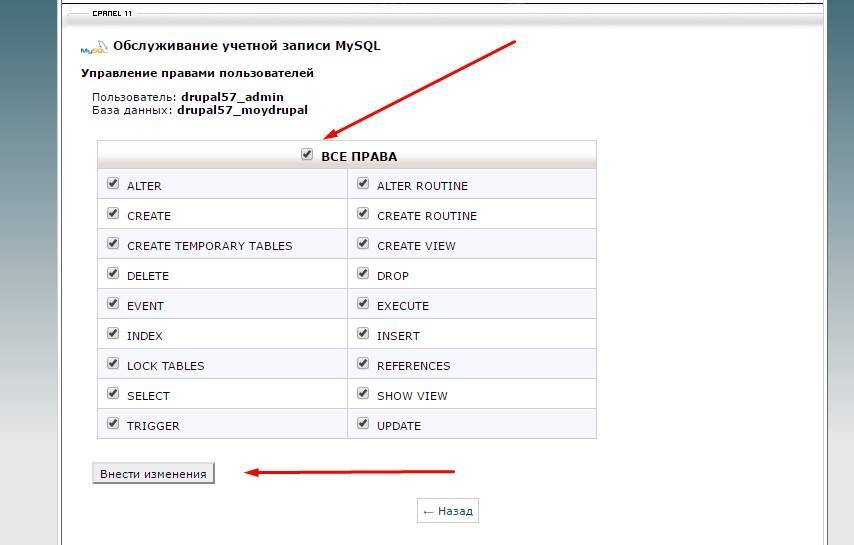Viewport: 854px width, 545px height.
Task: Uncheck the ALTER privilege checkbox
Action: click(113, 183)
